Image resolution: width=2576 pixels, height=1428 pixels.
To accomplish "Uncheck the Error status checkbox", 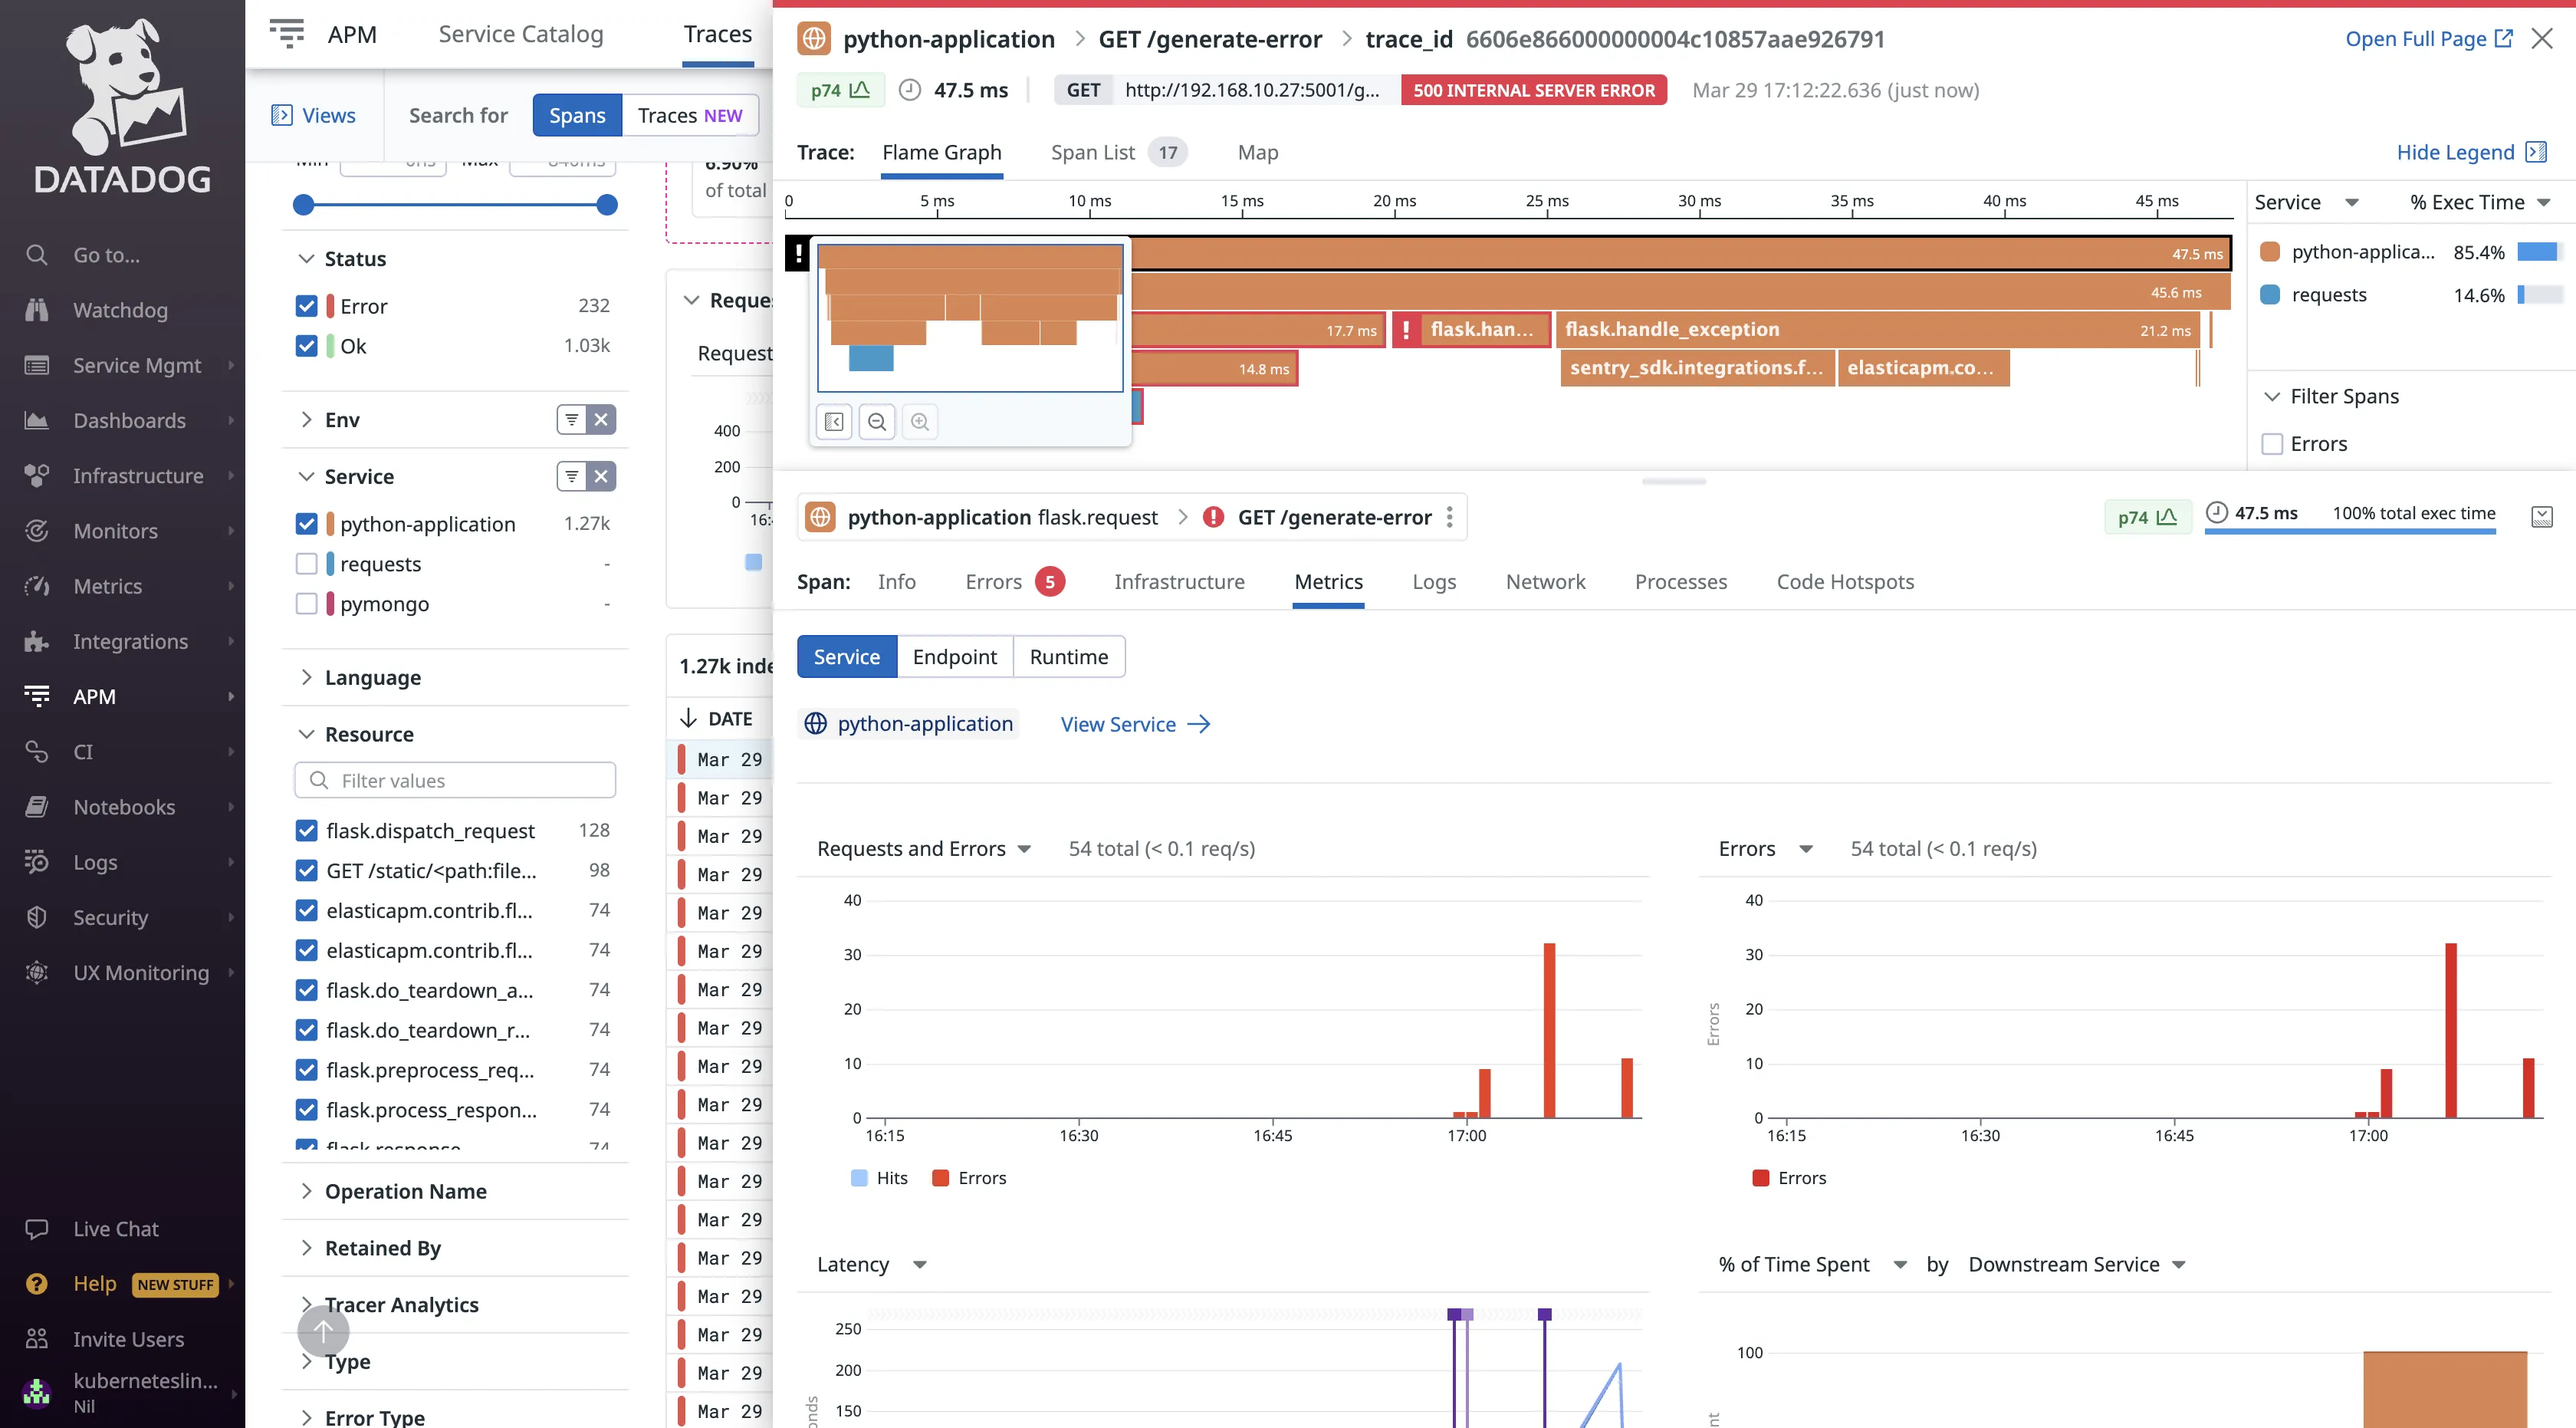I will (x=307, y=306).
